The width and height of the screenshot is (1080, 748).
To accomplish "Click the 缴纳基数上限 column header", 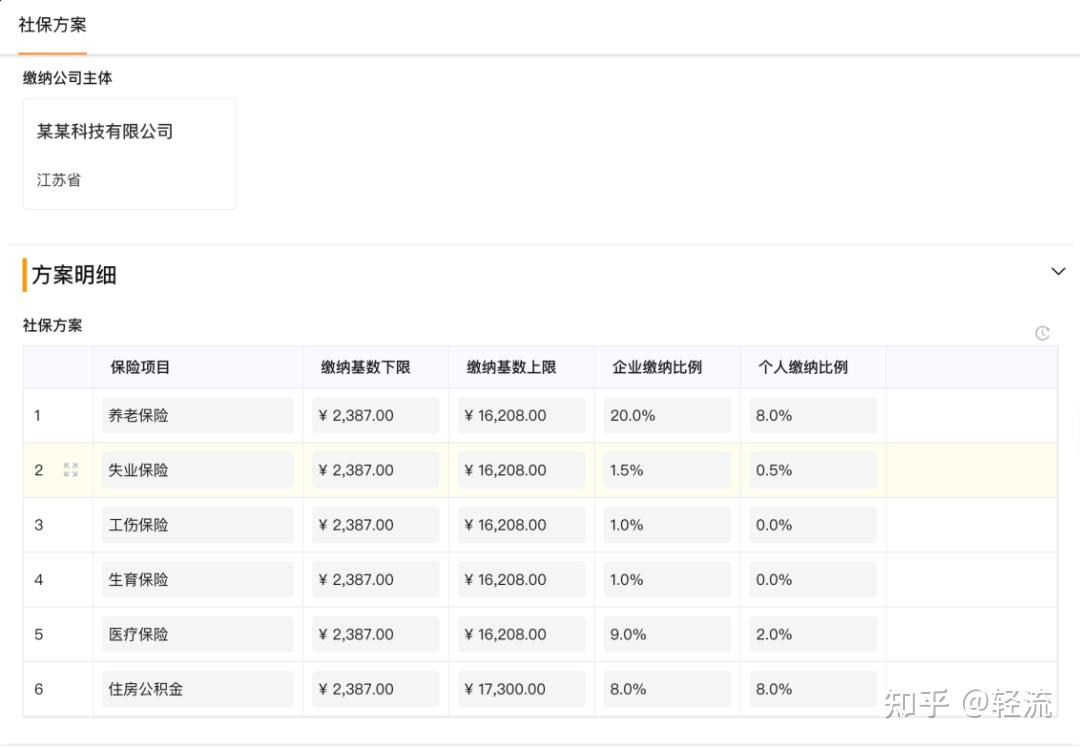I will pos(511,367).
